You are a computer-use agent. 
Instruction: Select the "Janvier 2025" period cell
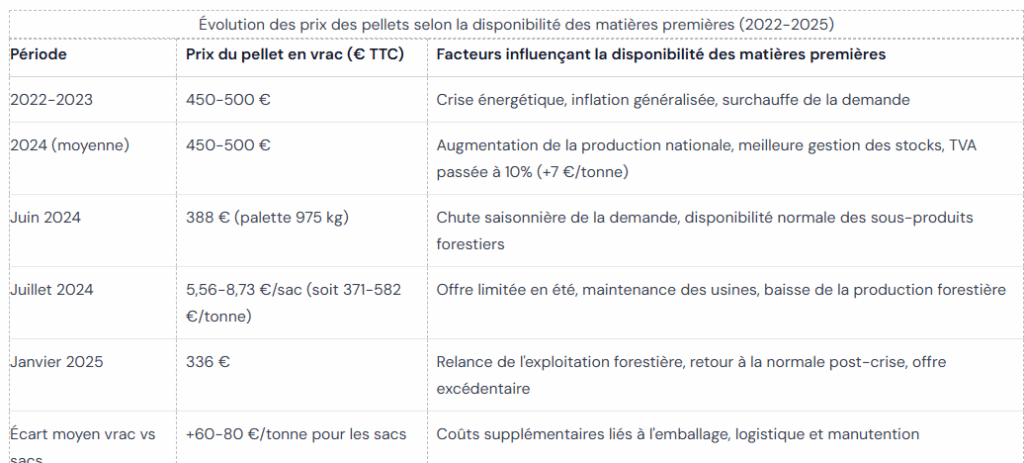click(x=56, y=362)
